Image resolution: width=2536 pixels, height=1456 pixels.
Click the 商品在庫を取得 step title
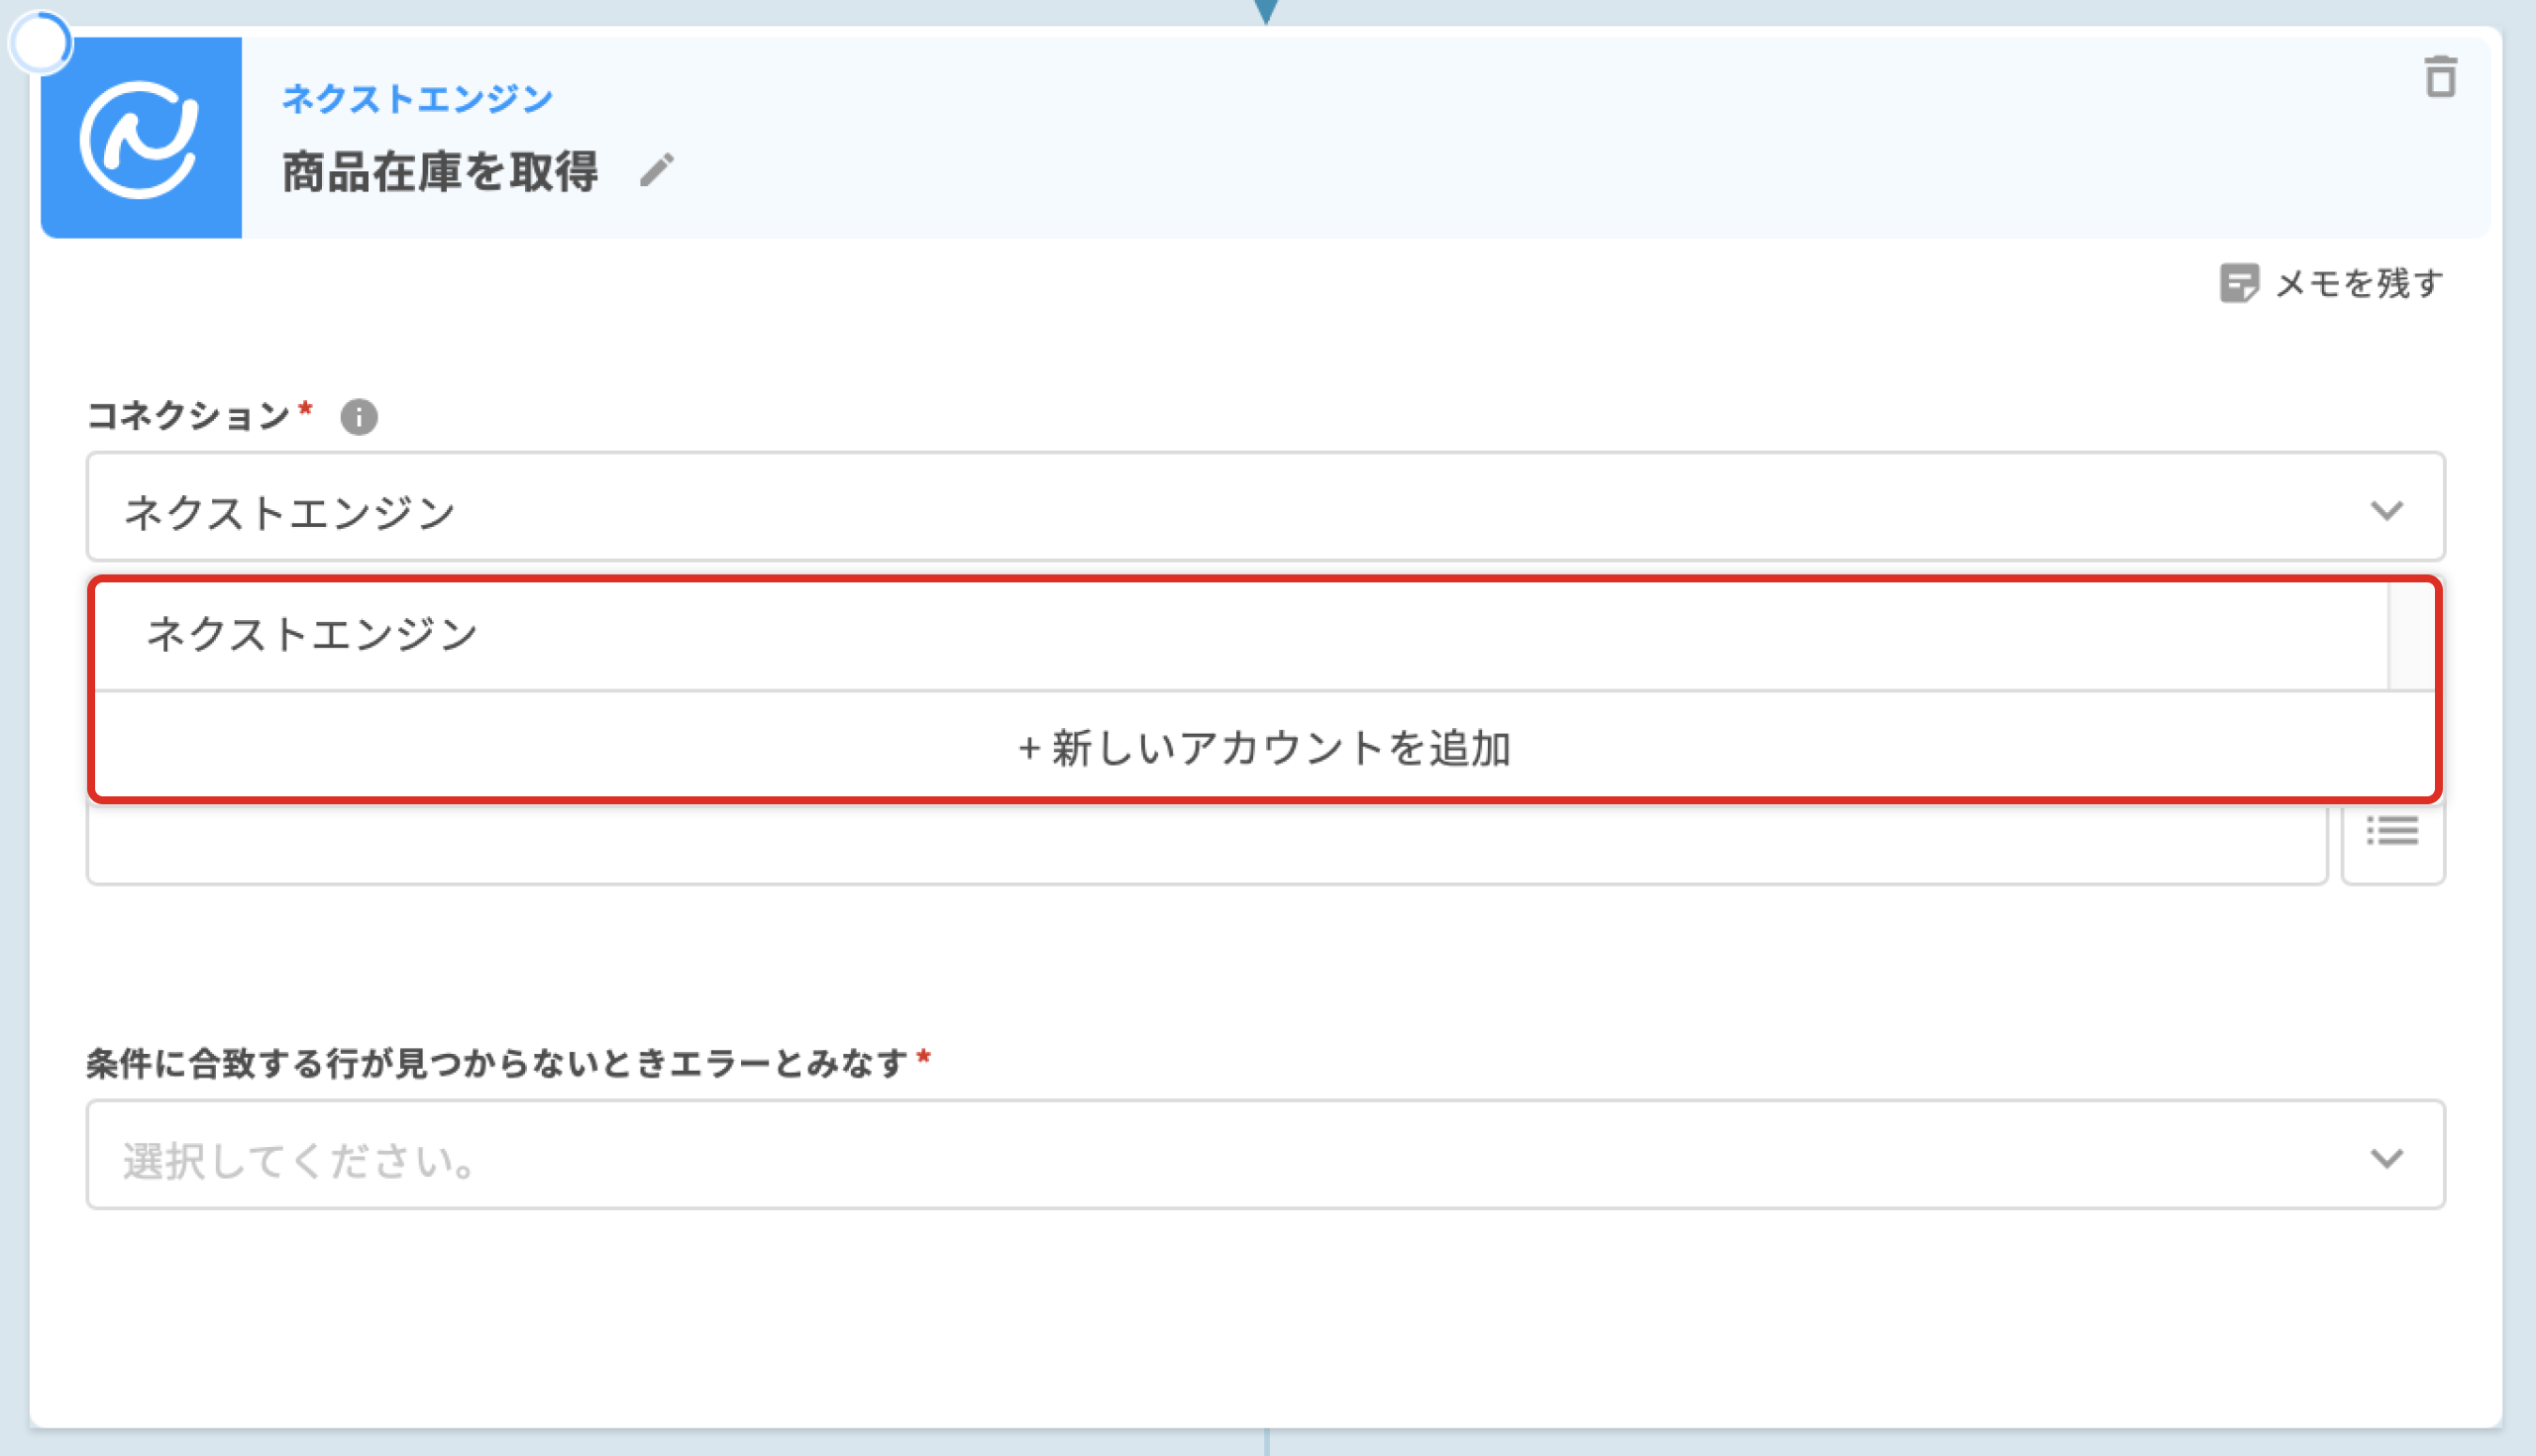(x=439, y=172)
